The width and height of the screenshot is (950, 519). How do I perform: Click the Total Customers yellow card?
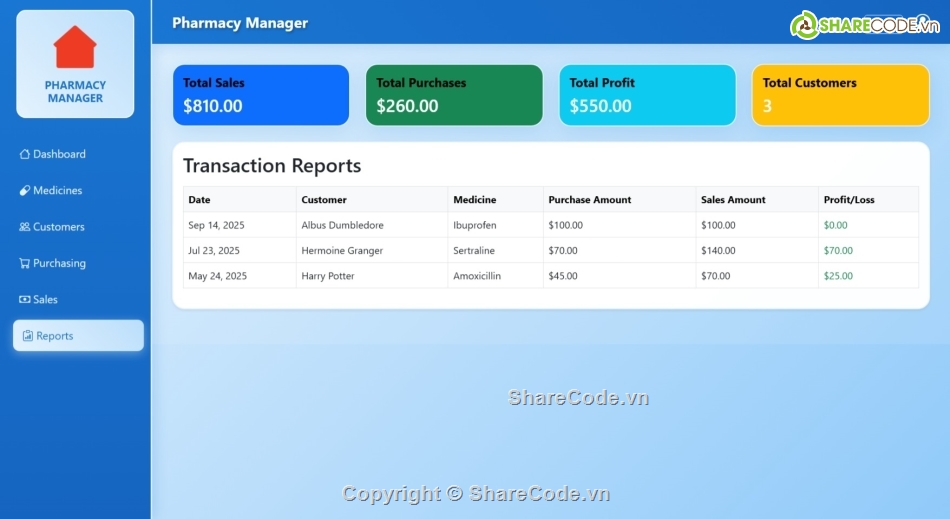pos(840,95)
